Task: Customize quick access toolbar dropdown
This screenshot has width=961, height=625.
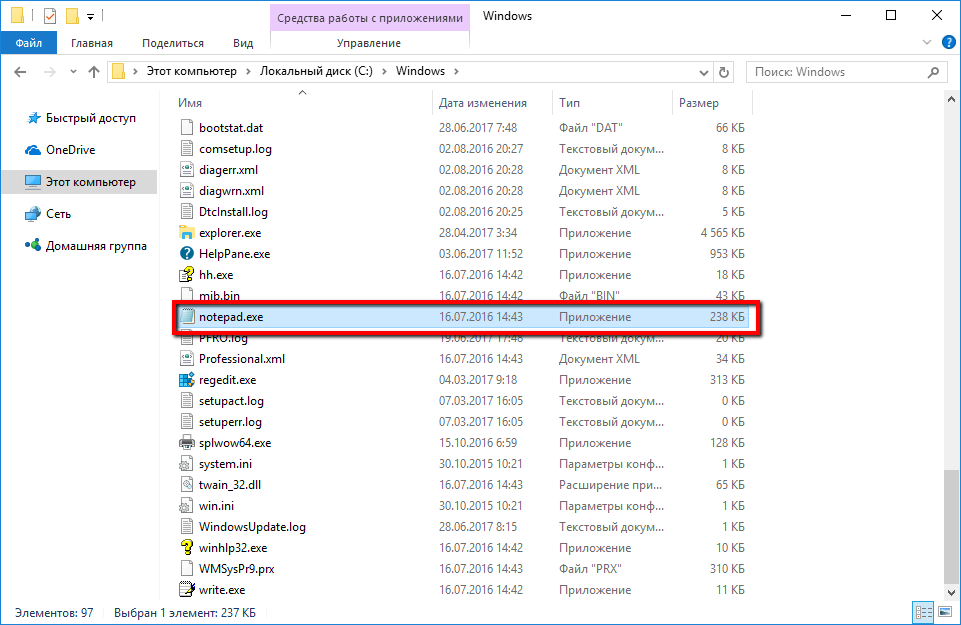Action: [90, 17]
